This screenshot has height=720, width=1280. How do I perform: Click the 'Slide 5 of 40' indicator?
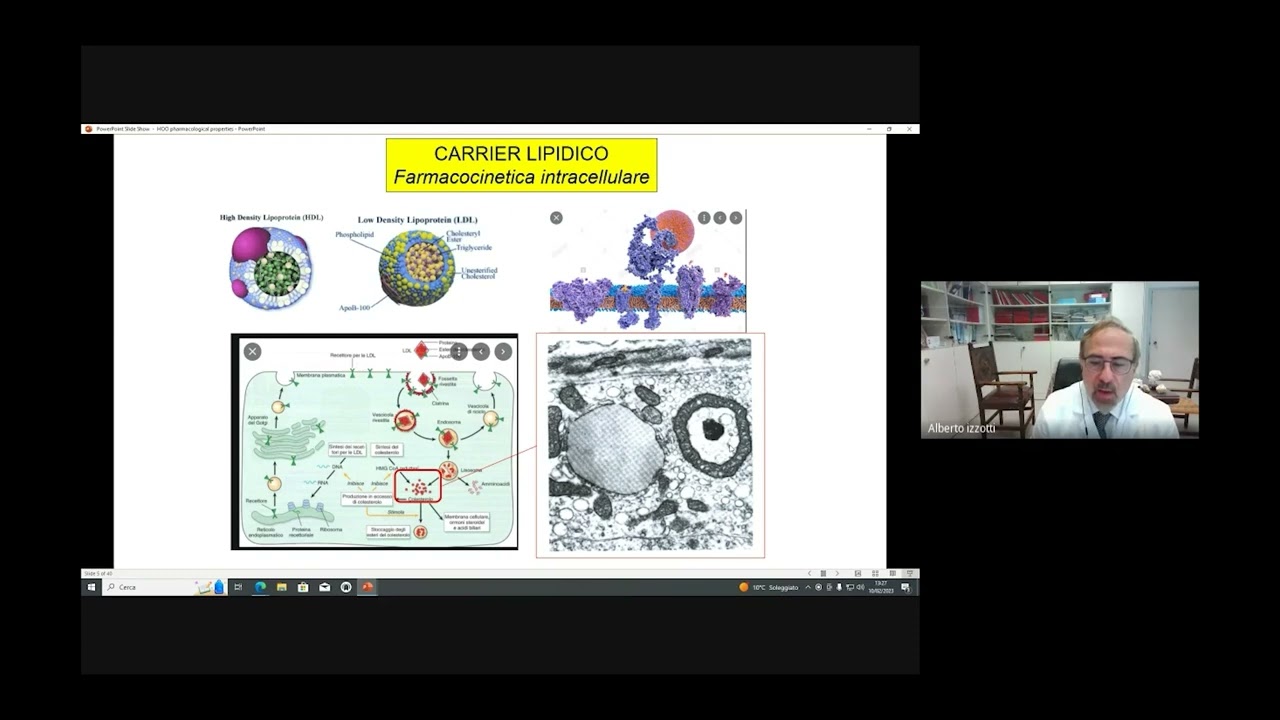pos(97,574)
